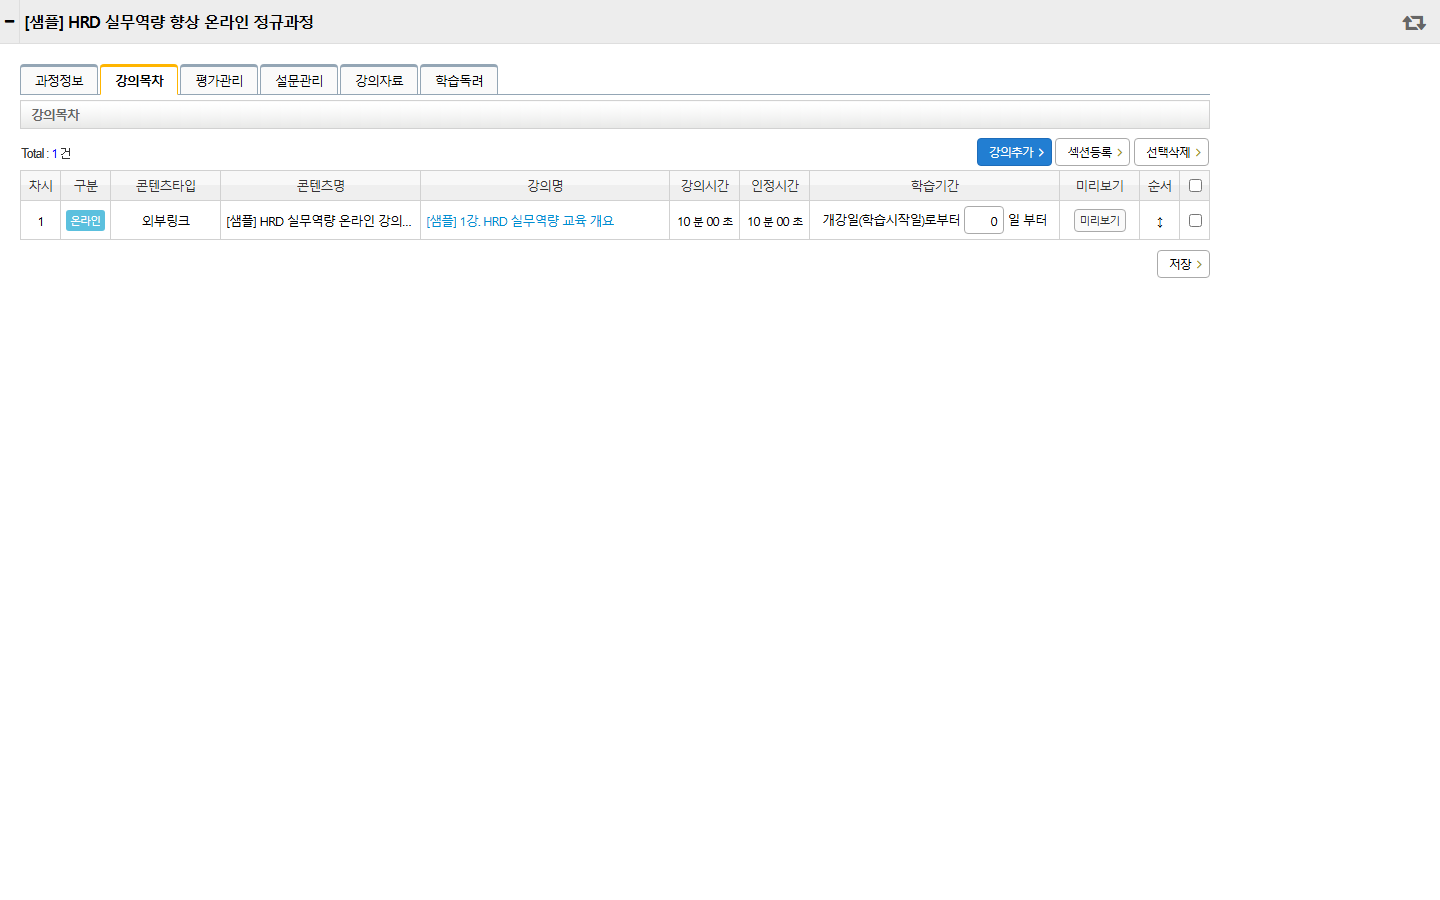Viewport: 1440px width, 900px height.
Task: Open lecture link 1강. HRD 실무역량 교육 개요
Action: click(520, 221)
